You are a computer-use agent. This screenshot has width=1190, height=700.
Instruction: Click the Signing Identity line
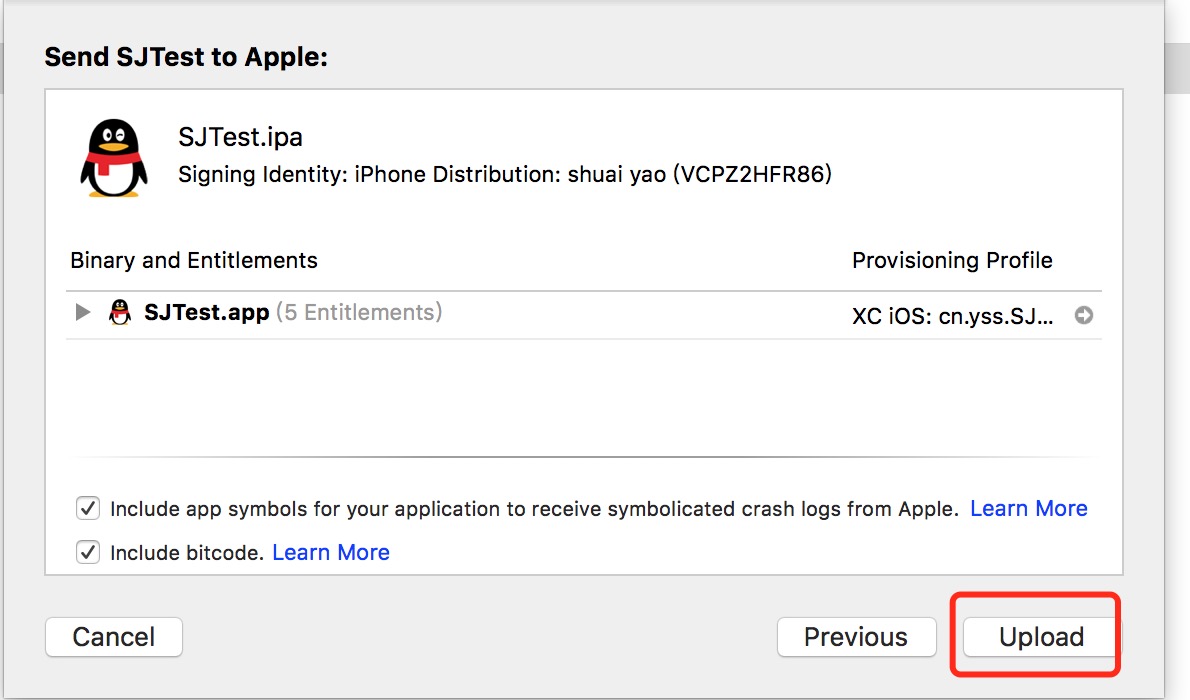[504, 175]
